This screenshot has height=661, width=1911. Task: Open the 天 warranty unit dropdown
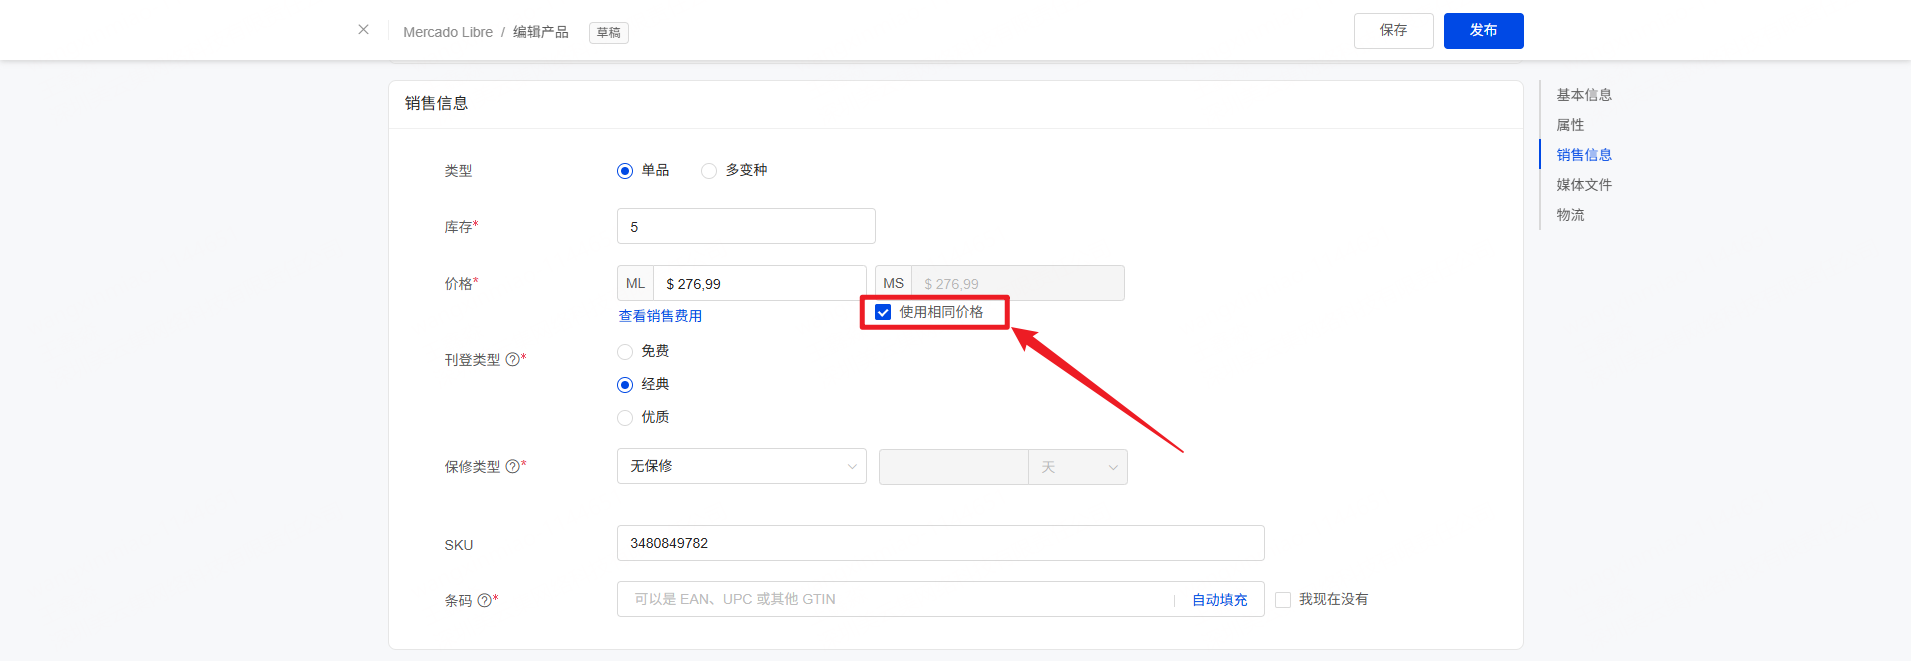pyautogui.click(x=1077, y=467)
